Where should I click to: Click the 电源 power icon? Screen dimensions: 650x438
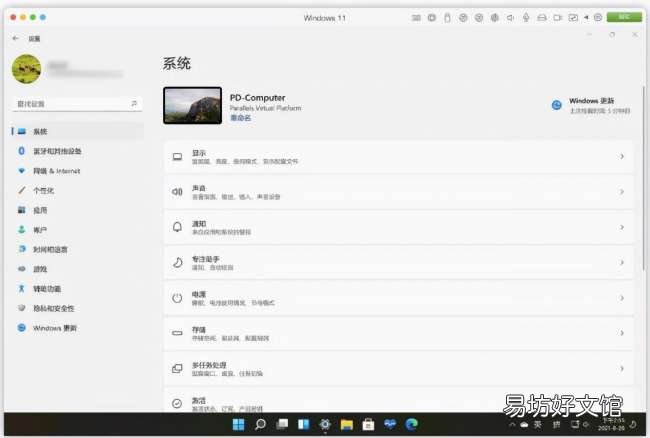(177, 298)
